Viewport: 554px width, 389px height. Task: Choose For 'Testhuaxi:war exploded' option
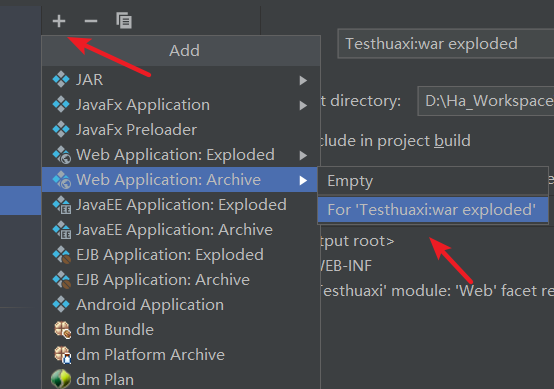click(433, 210)
